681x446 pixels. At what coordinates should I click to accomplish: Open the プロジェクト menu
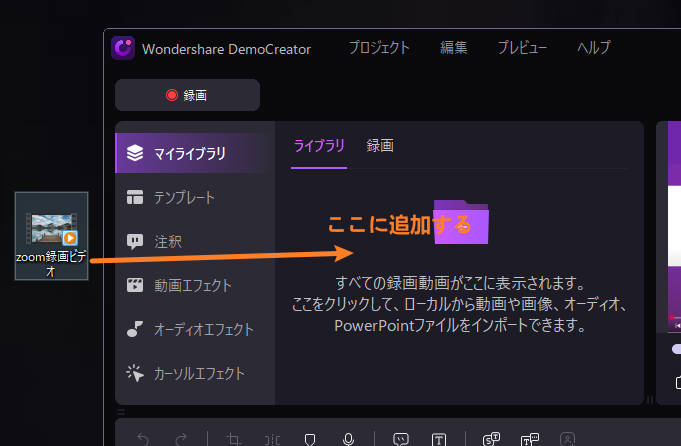[379, 48]
